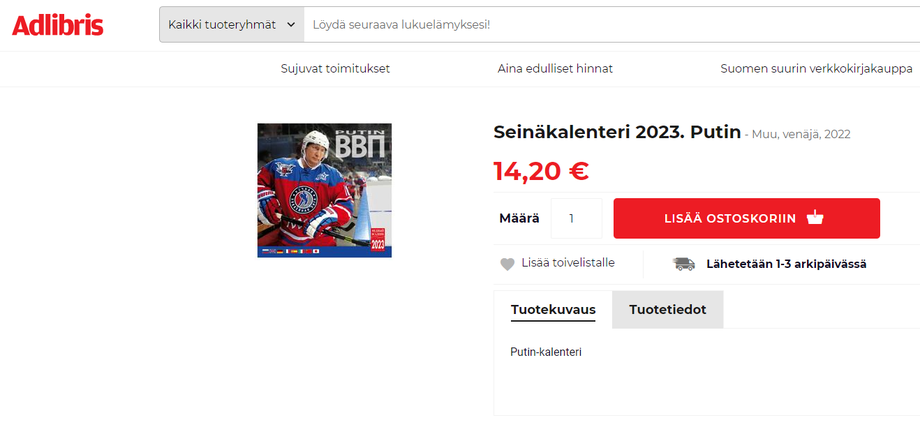Select the Suomen suurin verkkokirjakauppa link

816,69
